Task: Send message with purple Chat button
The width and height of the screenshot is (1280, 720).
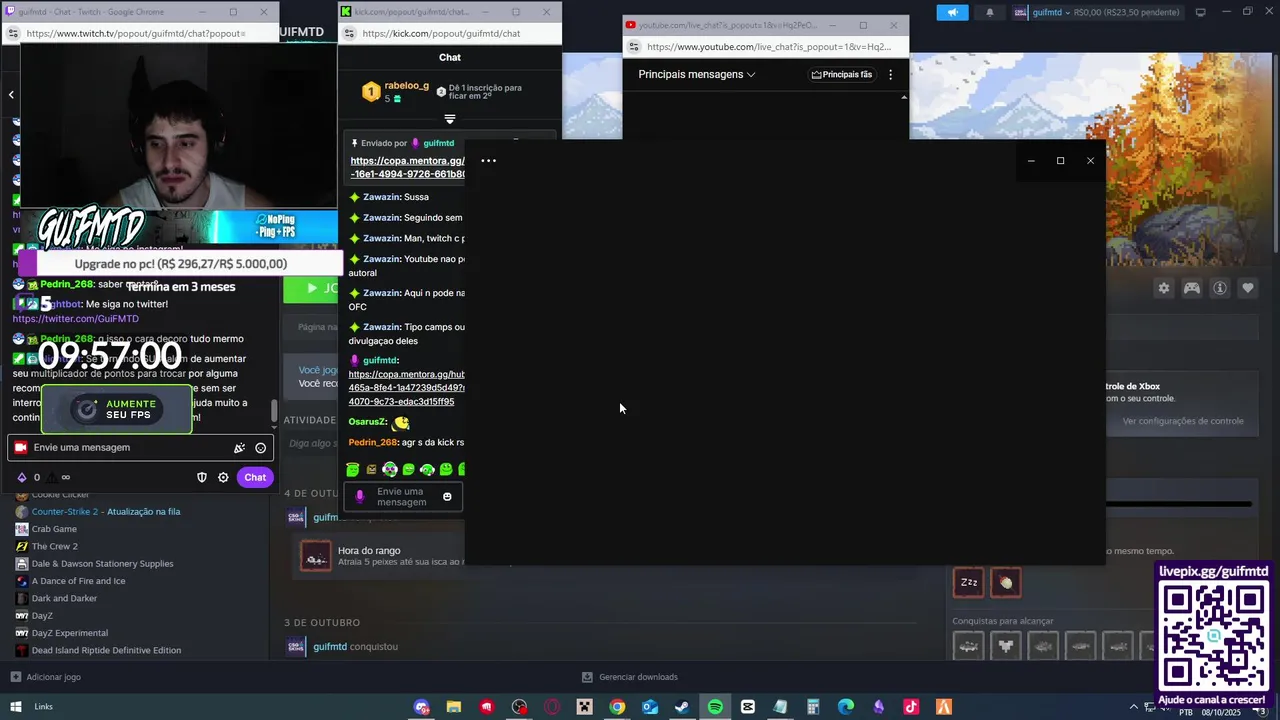Action: click(x=255, y=477)
